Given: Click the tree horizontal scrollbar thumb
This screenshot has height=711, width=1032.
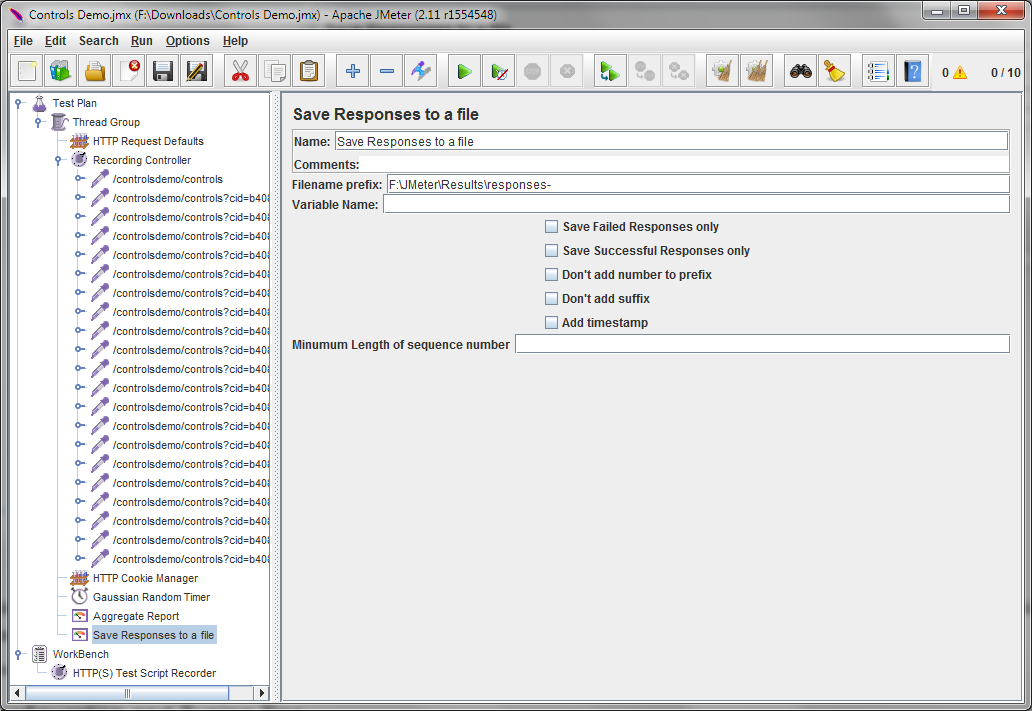Looking at the screenshot, I should 127,693.
